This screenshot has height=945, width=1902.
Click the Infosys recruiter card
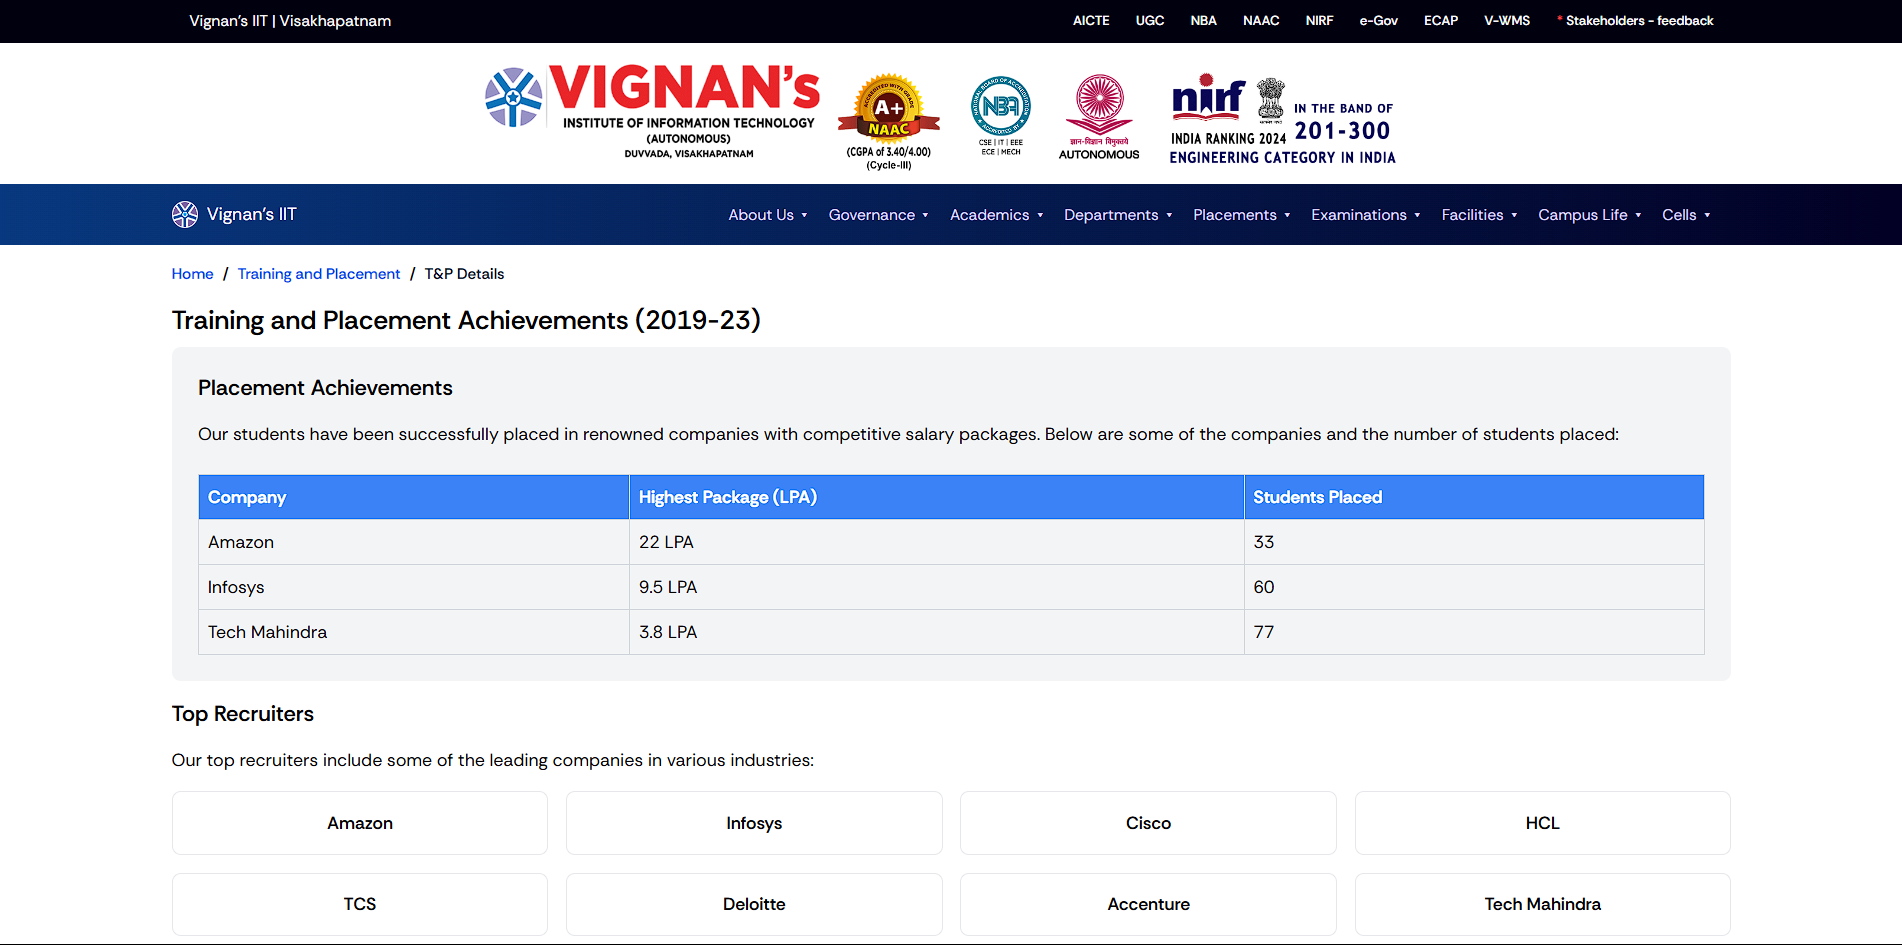754,823
